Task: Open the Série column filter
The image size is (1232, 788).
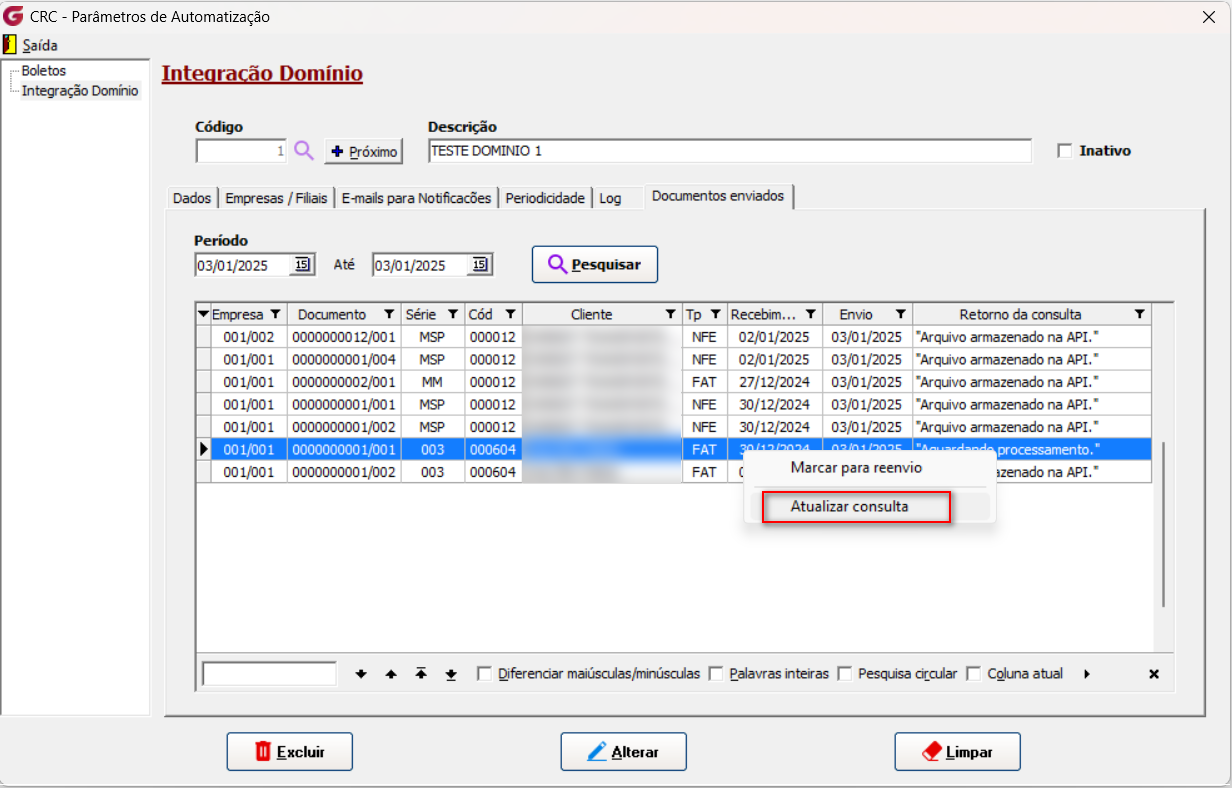Action: (452, 314)
